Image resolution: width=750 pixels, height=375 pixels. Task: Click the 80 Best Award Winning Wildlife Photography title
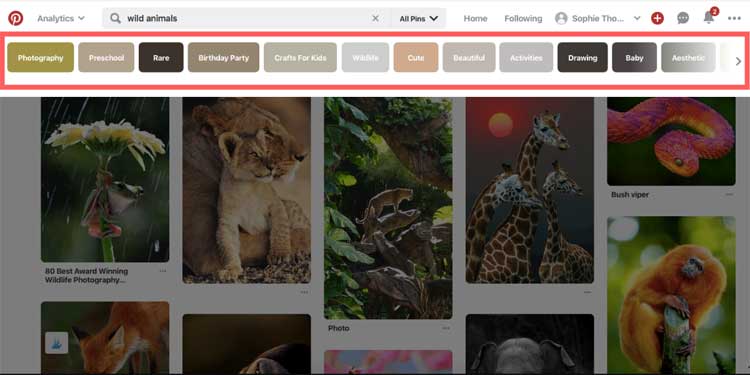(87, 276)
